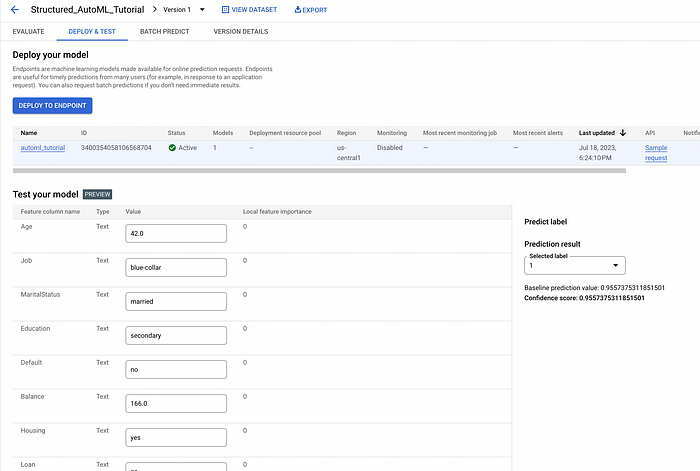Click the Deploy to Endpoint button

pyautogui.click(x=52, y=106)
